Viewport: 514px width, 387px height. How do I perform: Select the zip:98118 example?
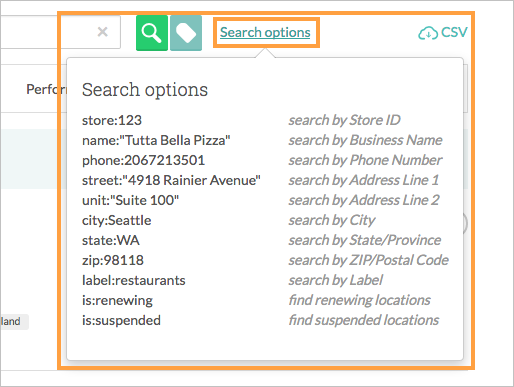coord(113,260)
